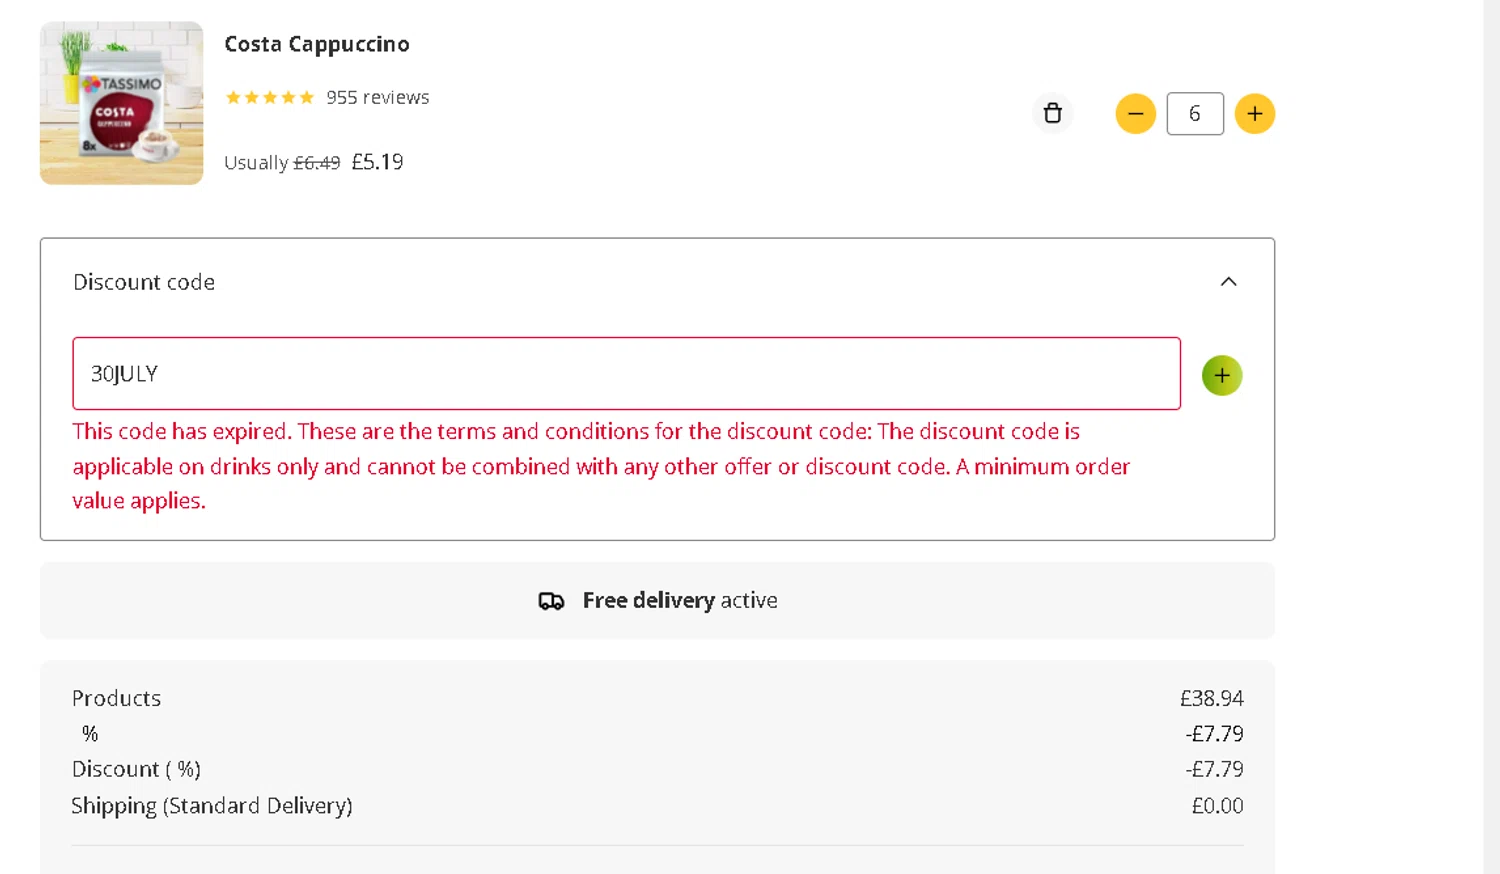Delete Costa Cappuccino using the trash icon
This screenshot has width=1500, height=874.
[1052, 113]
